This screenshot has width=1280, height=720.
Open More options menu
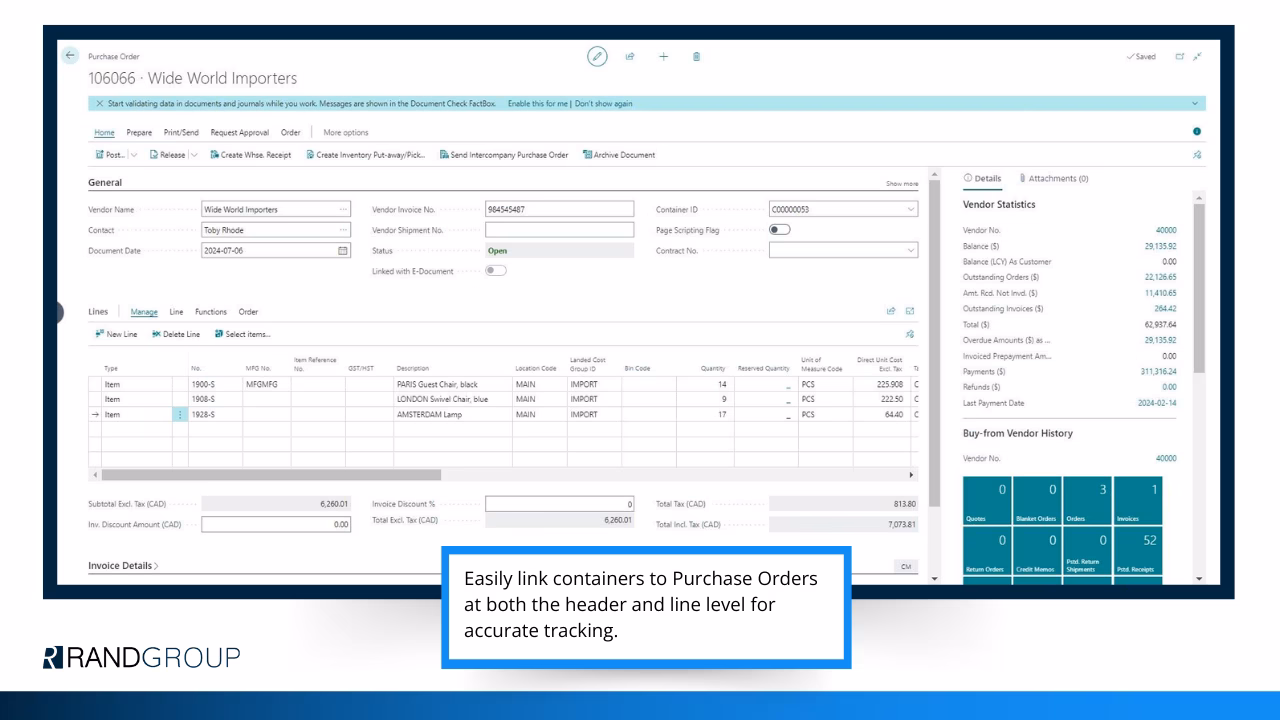[x=346, y=132]
